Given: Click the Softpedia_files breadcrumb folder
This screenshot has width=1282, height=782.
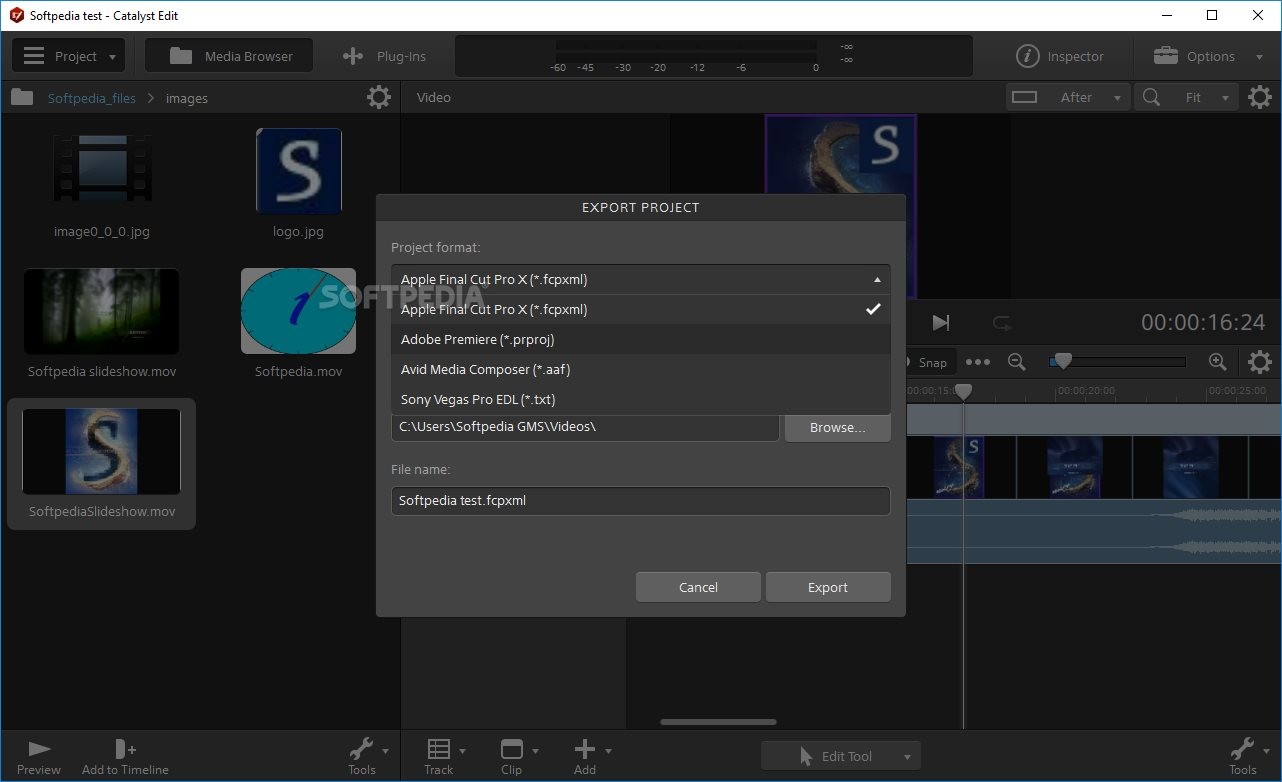Looking at the screenshot, I should click(x=91, y=98).
